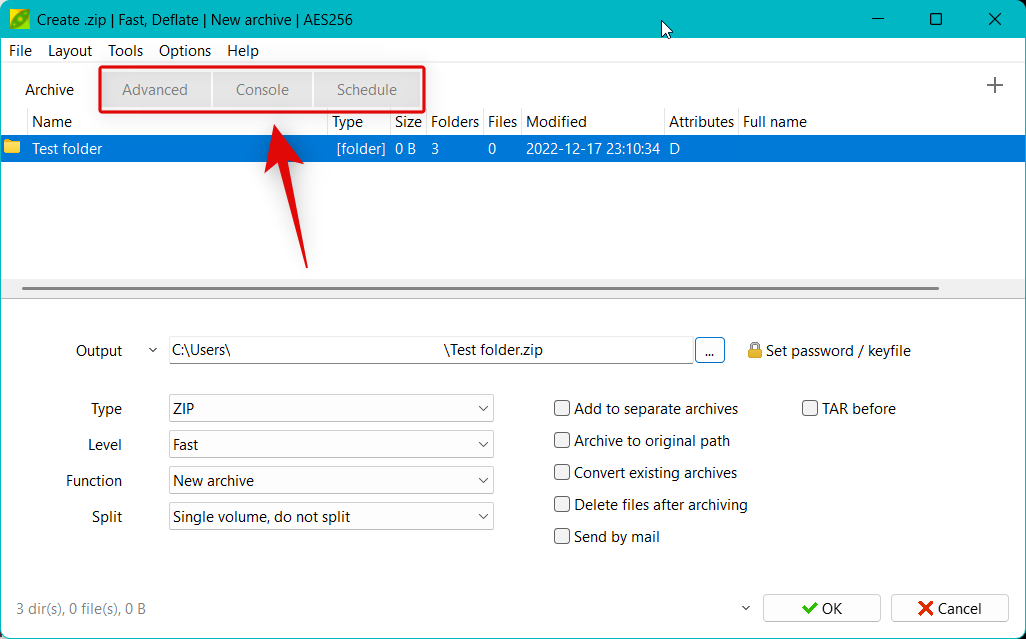This screenshot has height=639, width=1026.
Task: Open the Tools menu
Action: click(x=125, y=51)
